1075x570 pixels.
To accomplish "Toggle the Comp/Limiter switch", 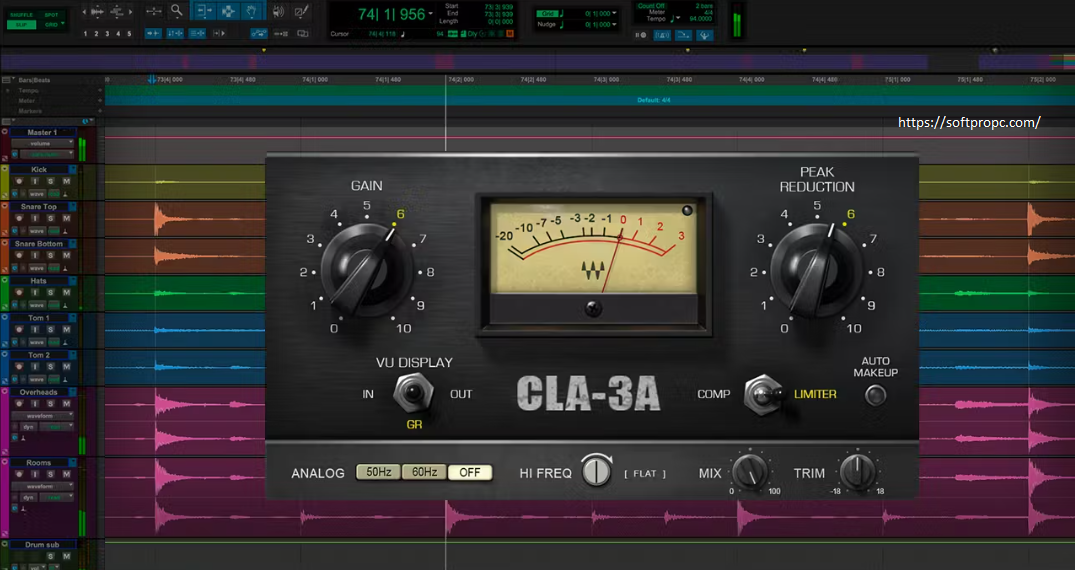I will pyautogui.click(x=764, y=394).
